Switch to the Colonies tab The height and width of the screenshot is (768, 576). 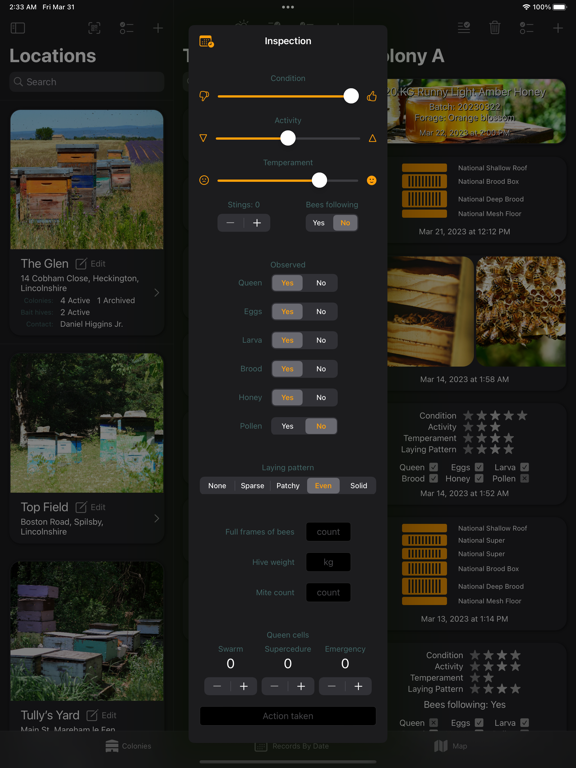pos(128,746)
